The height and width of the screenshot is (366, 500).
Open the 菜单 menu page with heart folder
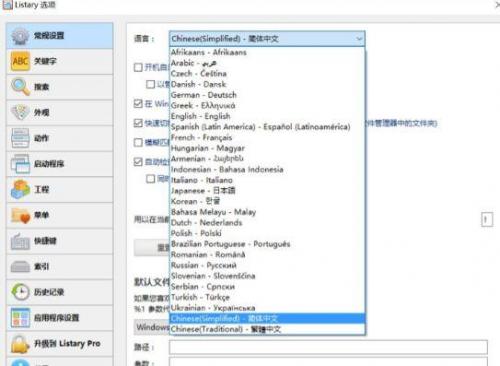[60, 215]
